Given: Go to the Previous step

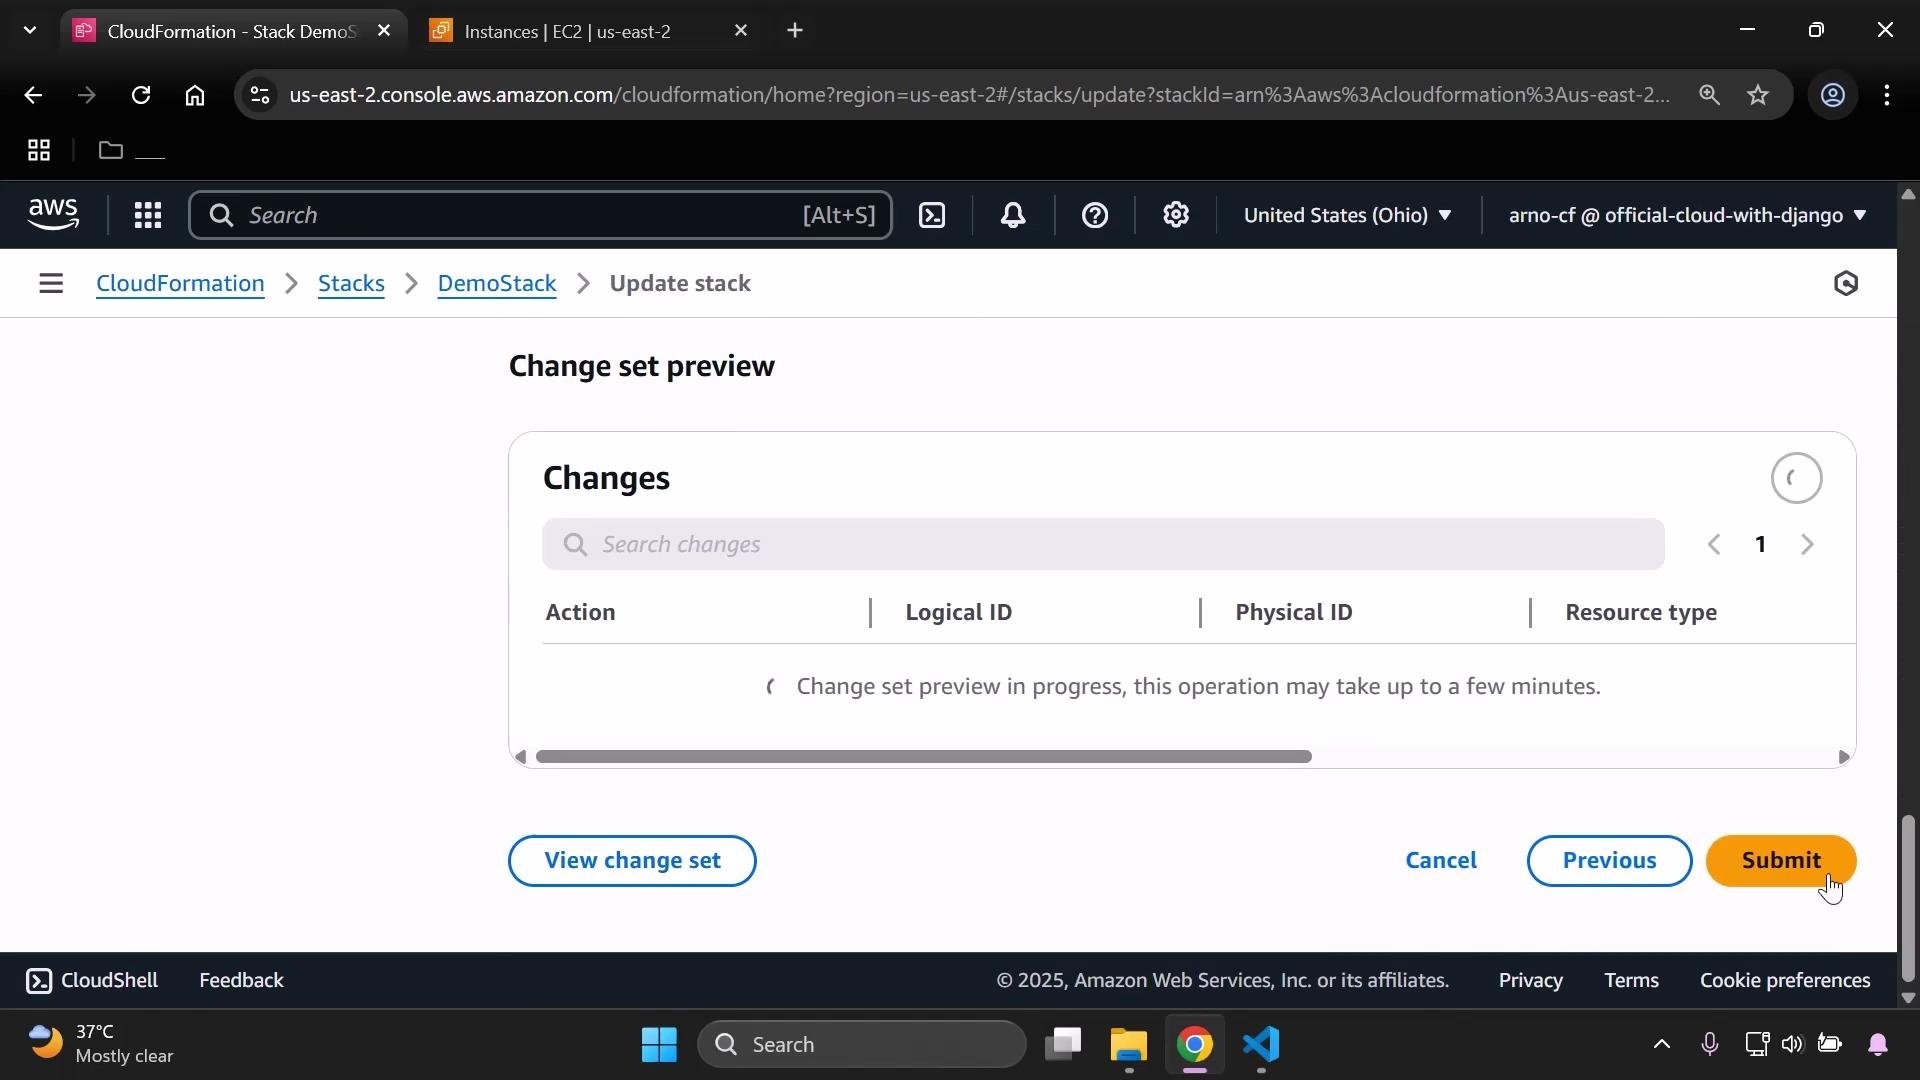Looking at the screenshot, I should tap(1609, 861).
